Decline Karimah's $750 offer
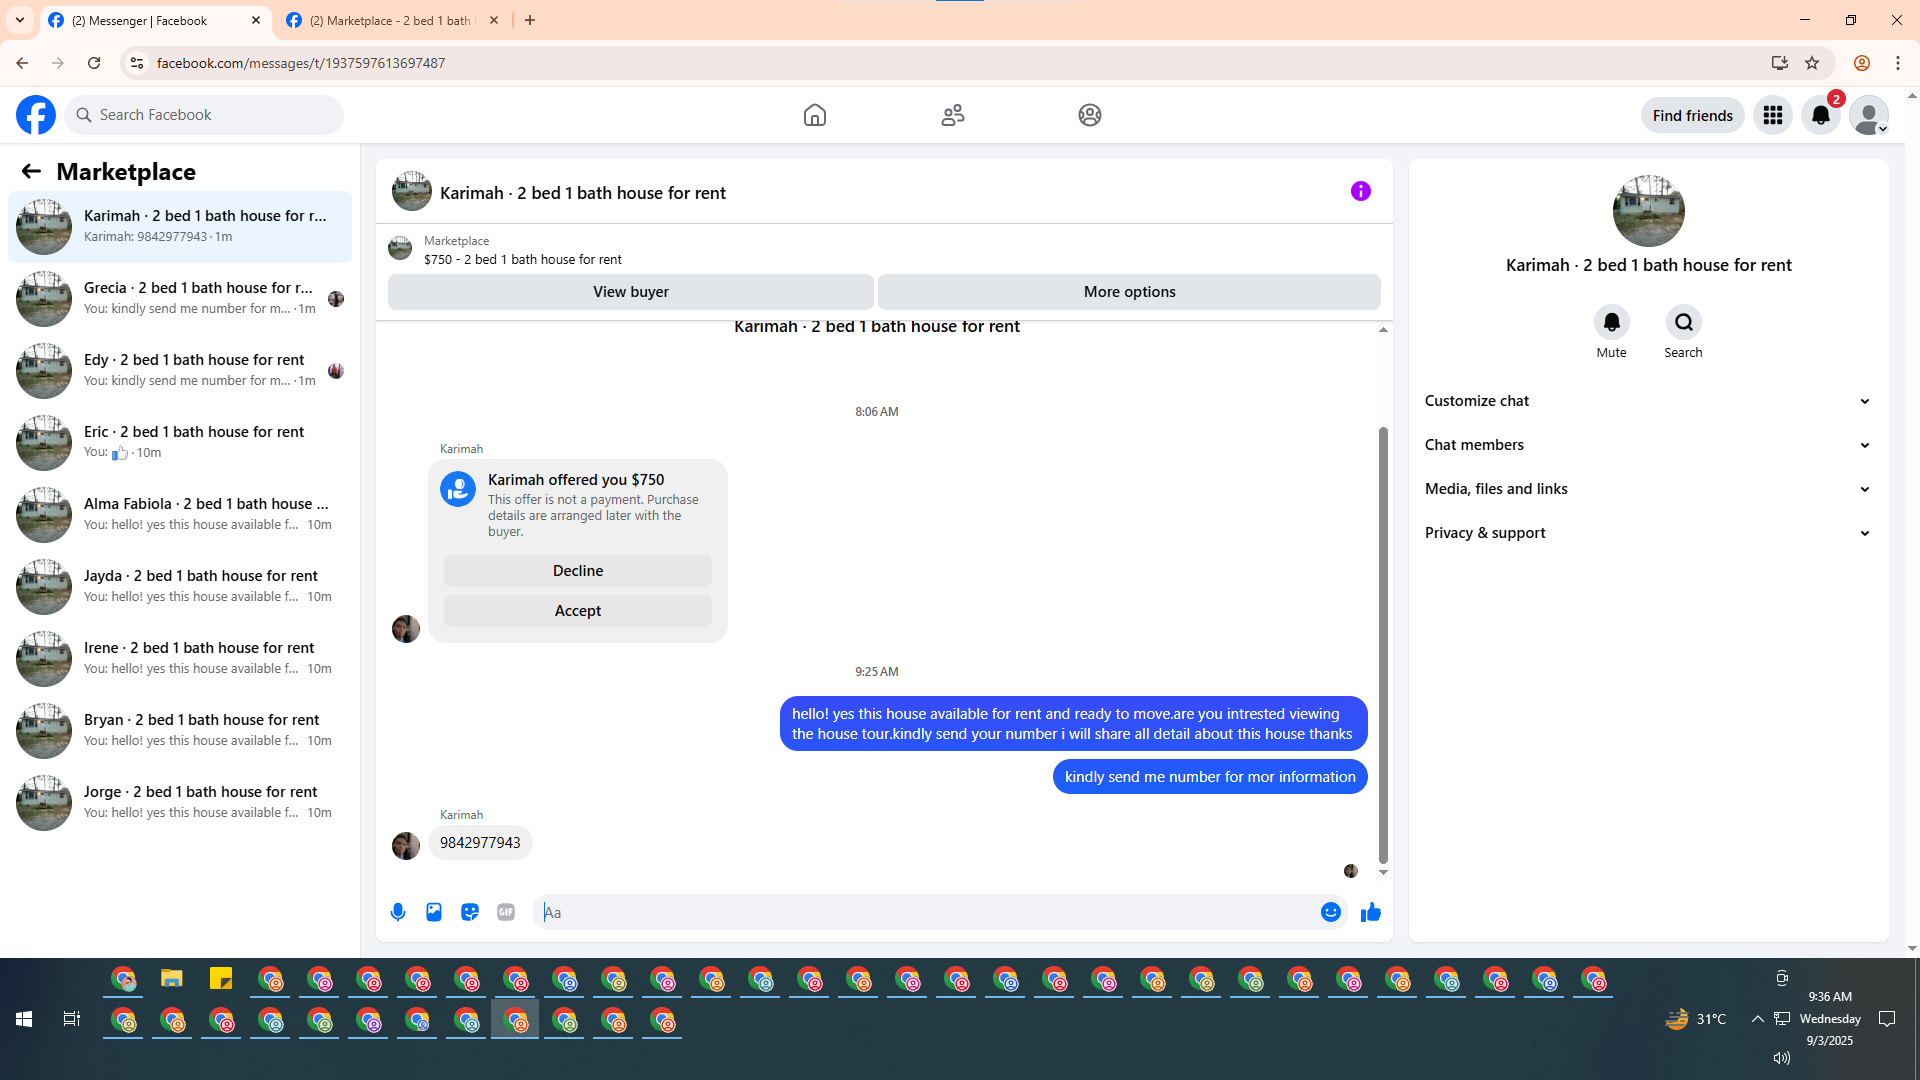1920x1080 pixels. click(x=578, y=571)
